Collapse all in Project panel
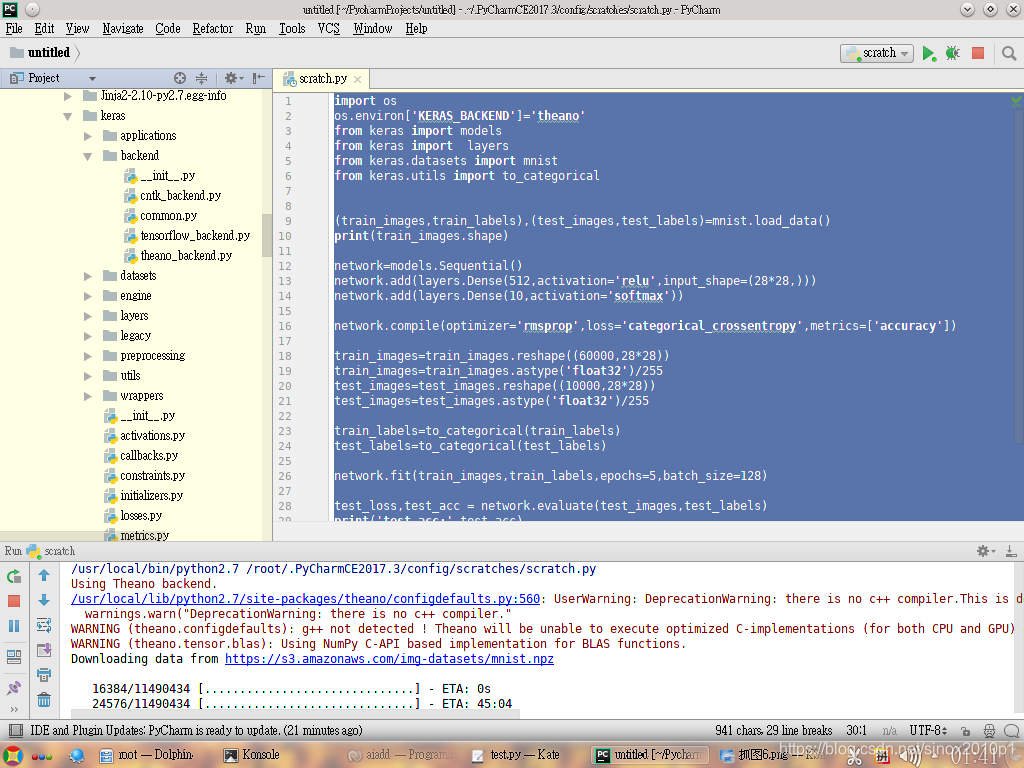 [x=202, y=78]
